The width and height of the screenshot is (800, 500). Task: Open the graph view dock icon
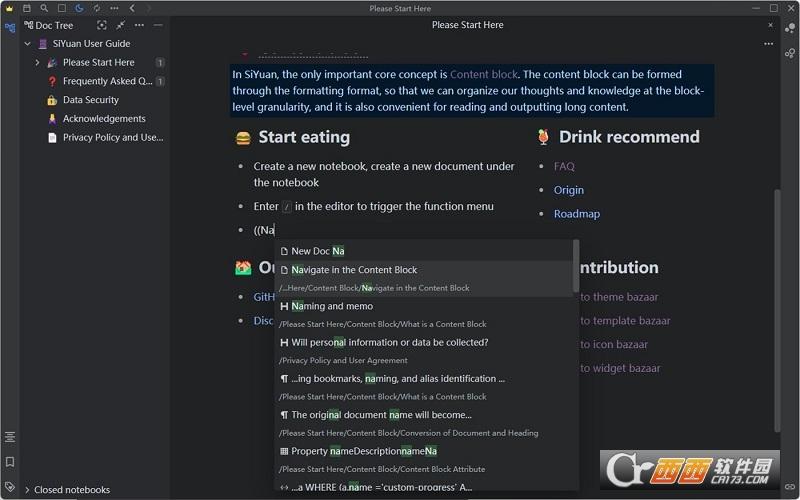[790, 28]
